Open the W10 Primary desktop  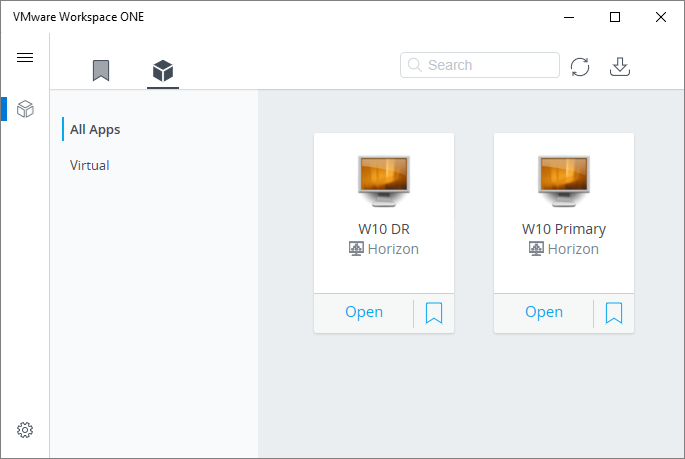[x=544, y=312]
